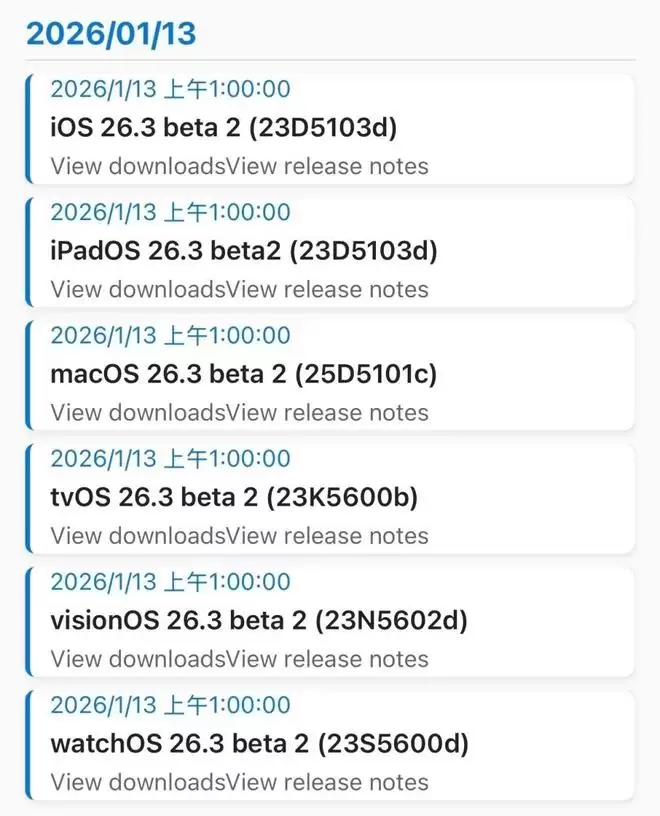Click View downloads for watchOS 26.3 beta 2
660x816 pixels.
(x=138, y=782)
